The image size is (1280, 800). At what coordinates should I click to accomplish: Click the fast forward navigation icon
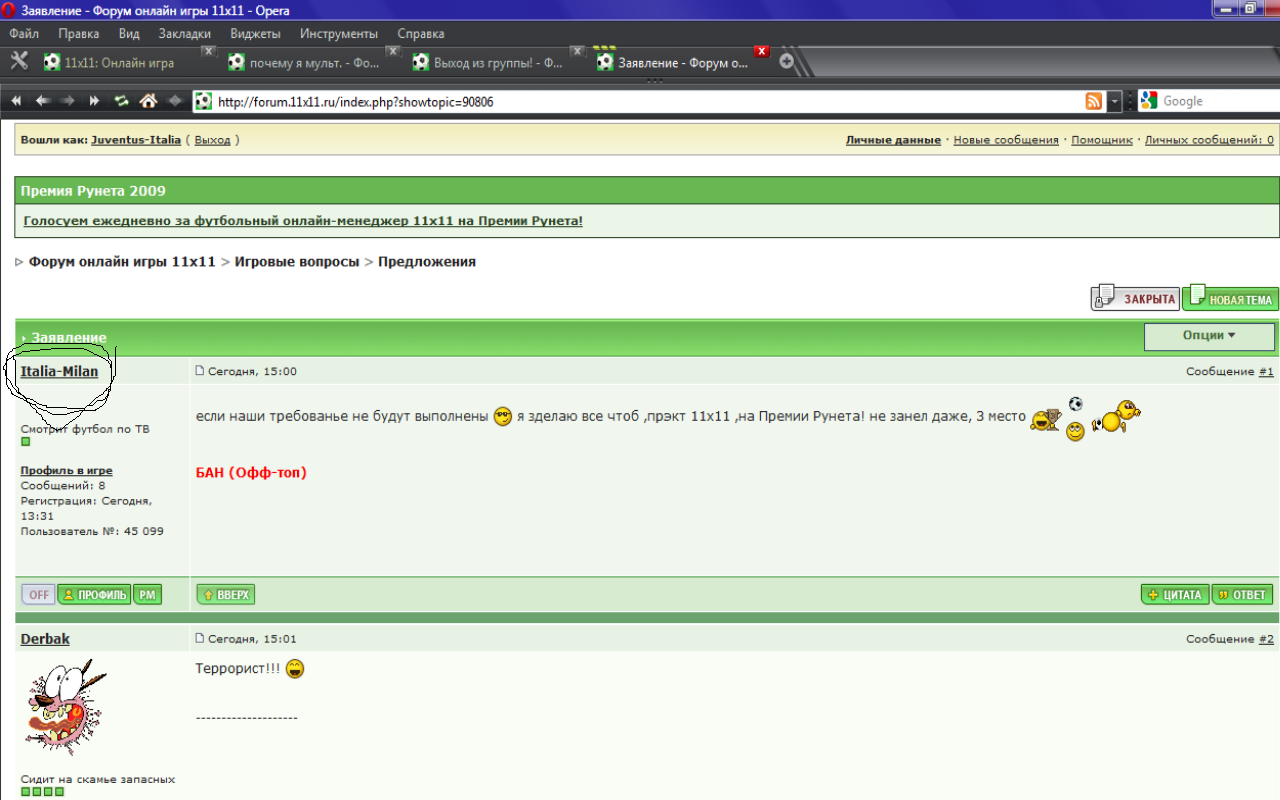tap(95, 101)
